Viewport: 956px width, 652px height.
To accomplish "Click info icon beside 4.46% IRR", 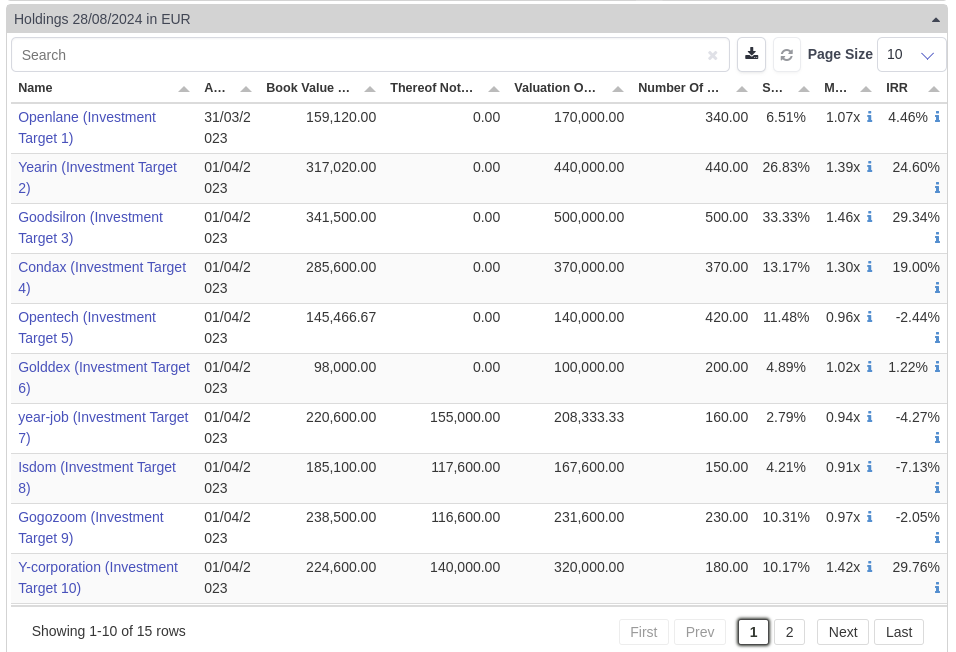I will pos(937,117).
